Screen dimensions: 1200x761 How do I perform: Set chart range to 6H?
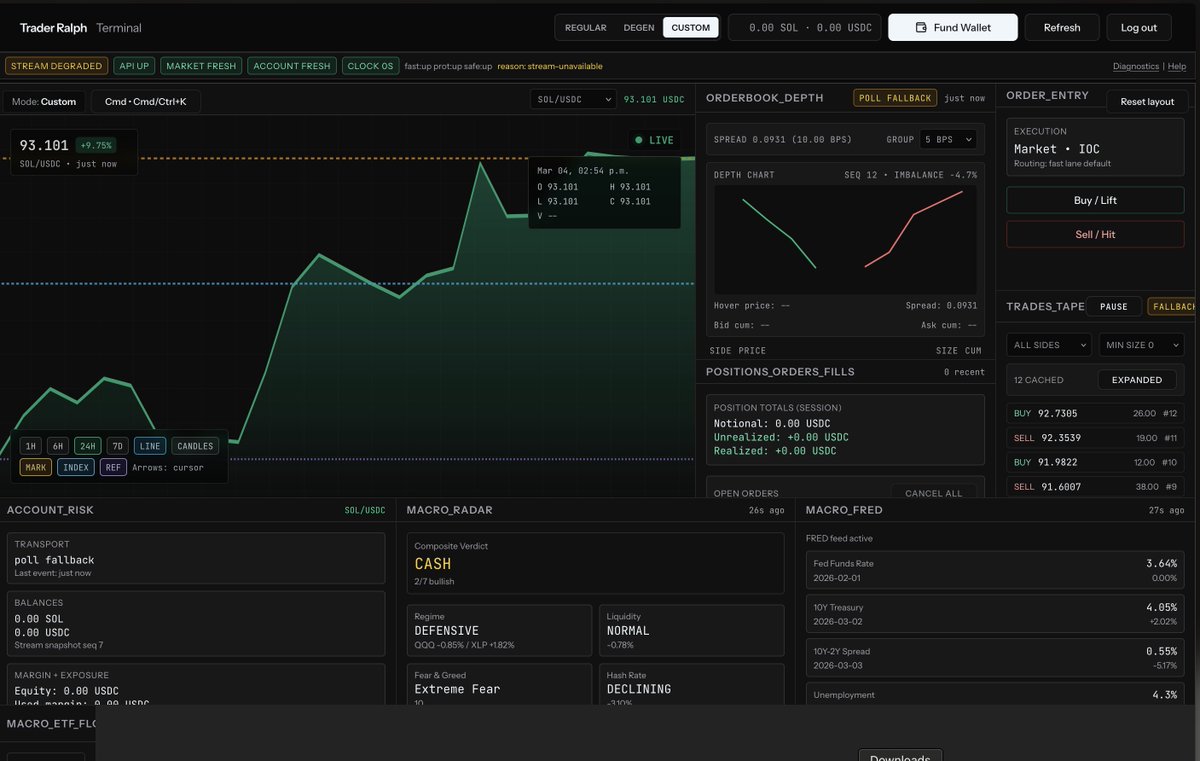[58, 446]
